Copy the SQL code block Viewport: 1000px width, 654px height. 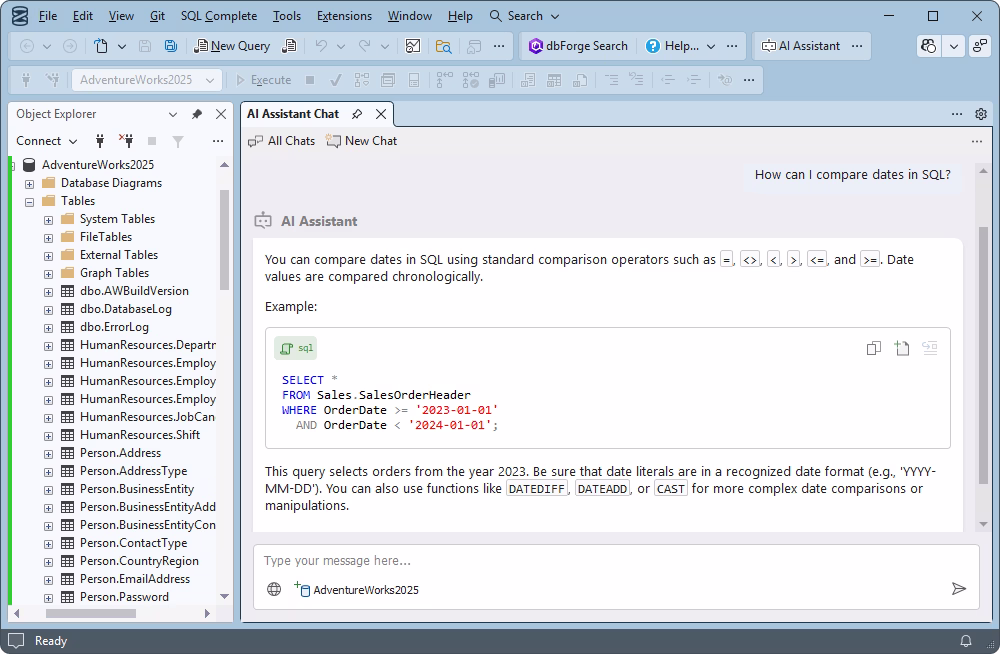[873, 348]
